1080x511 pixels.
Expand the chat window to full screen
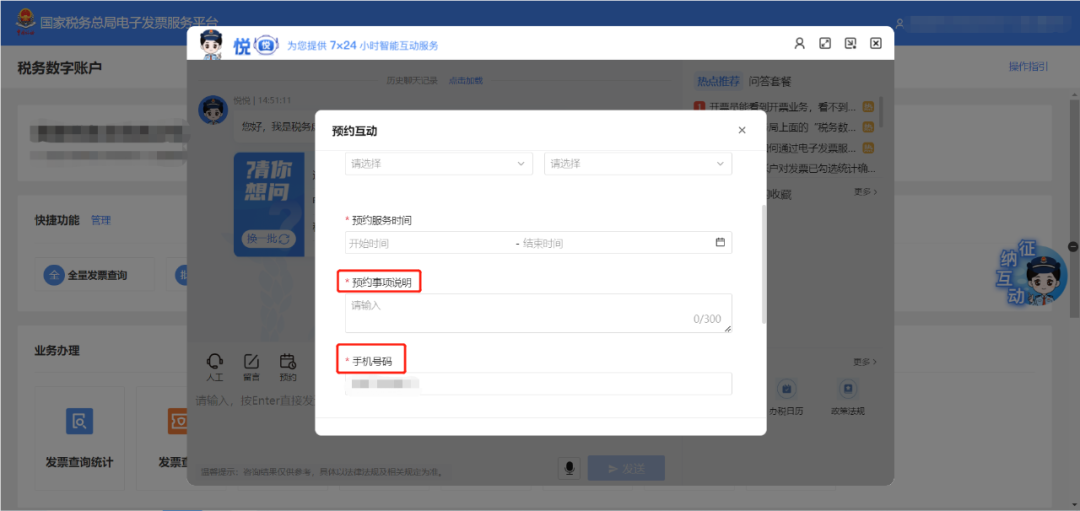[x=824, y=43]
